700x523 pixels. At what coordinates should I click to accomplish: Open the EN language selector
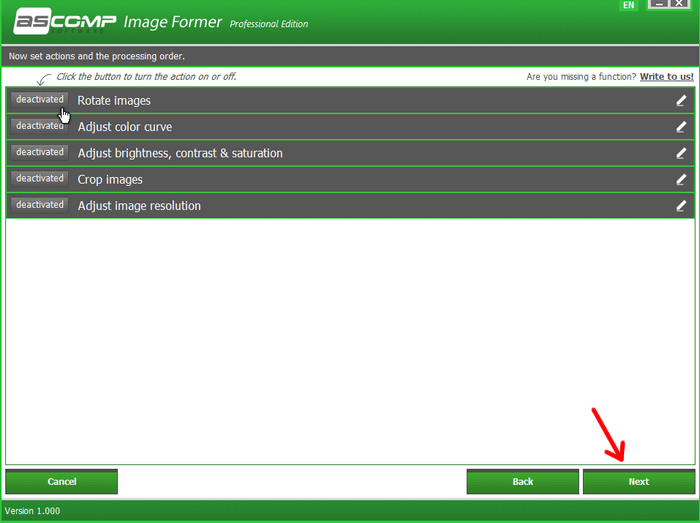tap(629, 5)
